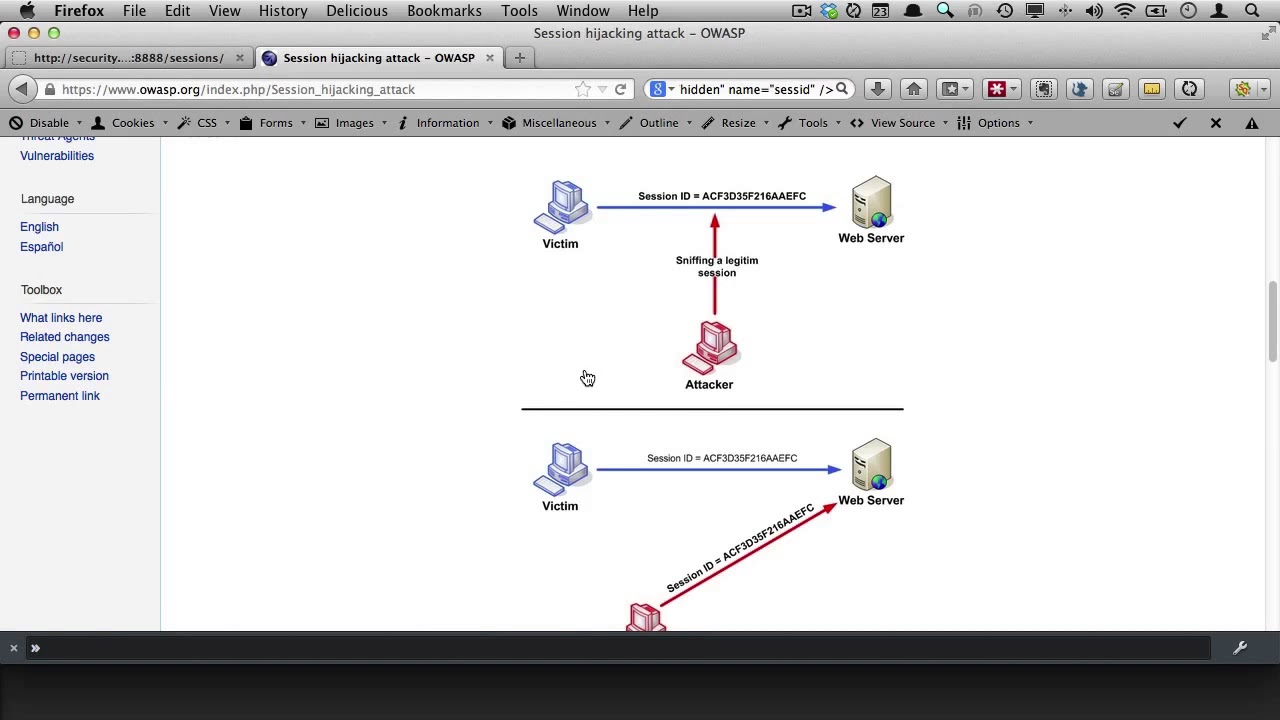Click the Downloads arrow toolbar icon
This screenshot has width=1280, height=720.
(x=877, y=89)
